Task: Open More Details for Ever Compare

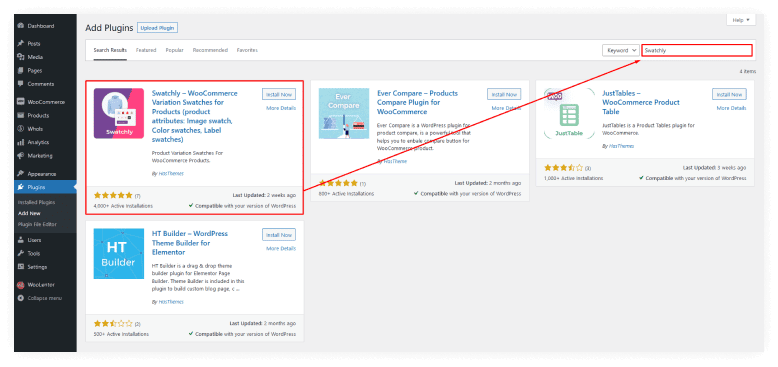Action: pos(506,108)
